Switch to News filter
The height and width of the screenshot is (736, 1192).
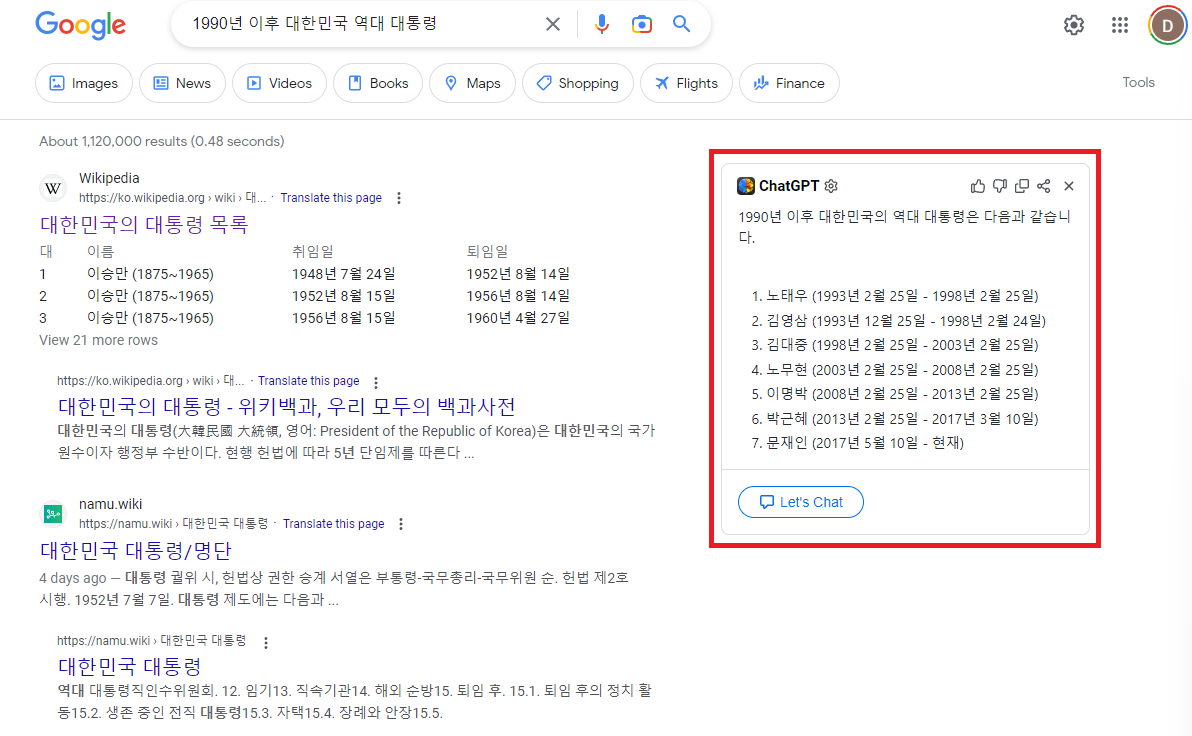(x=182, y=83)
